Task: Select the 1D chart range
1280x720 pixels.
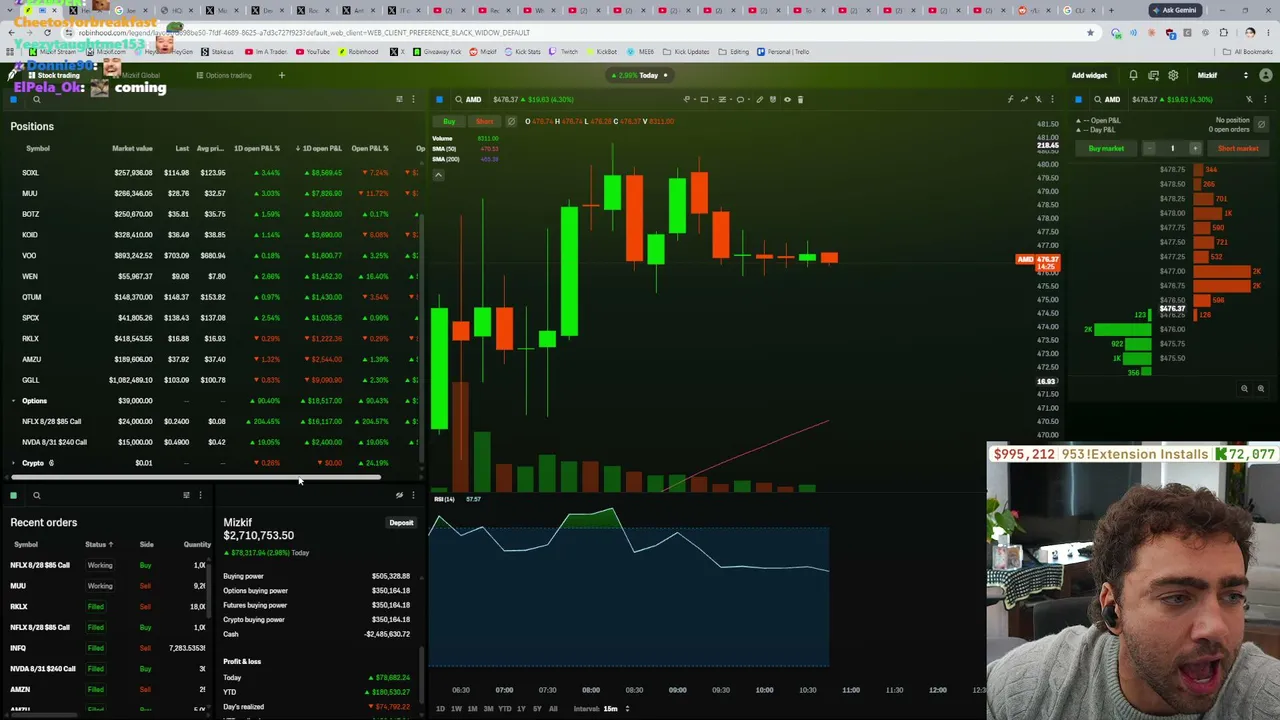Action: [440, 709]
